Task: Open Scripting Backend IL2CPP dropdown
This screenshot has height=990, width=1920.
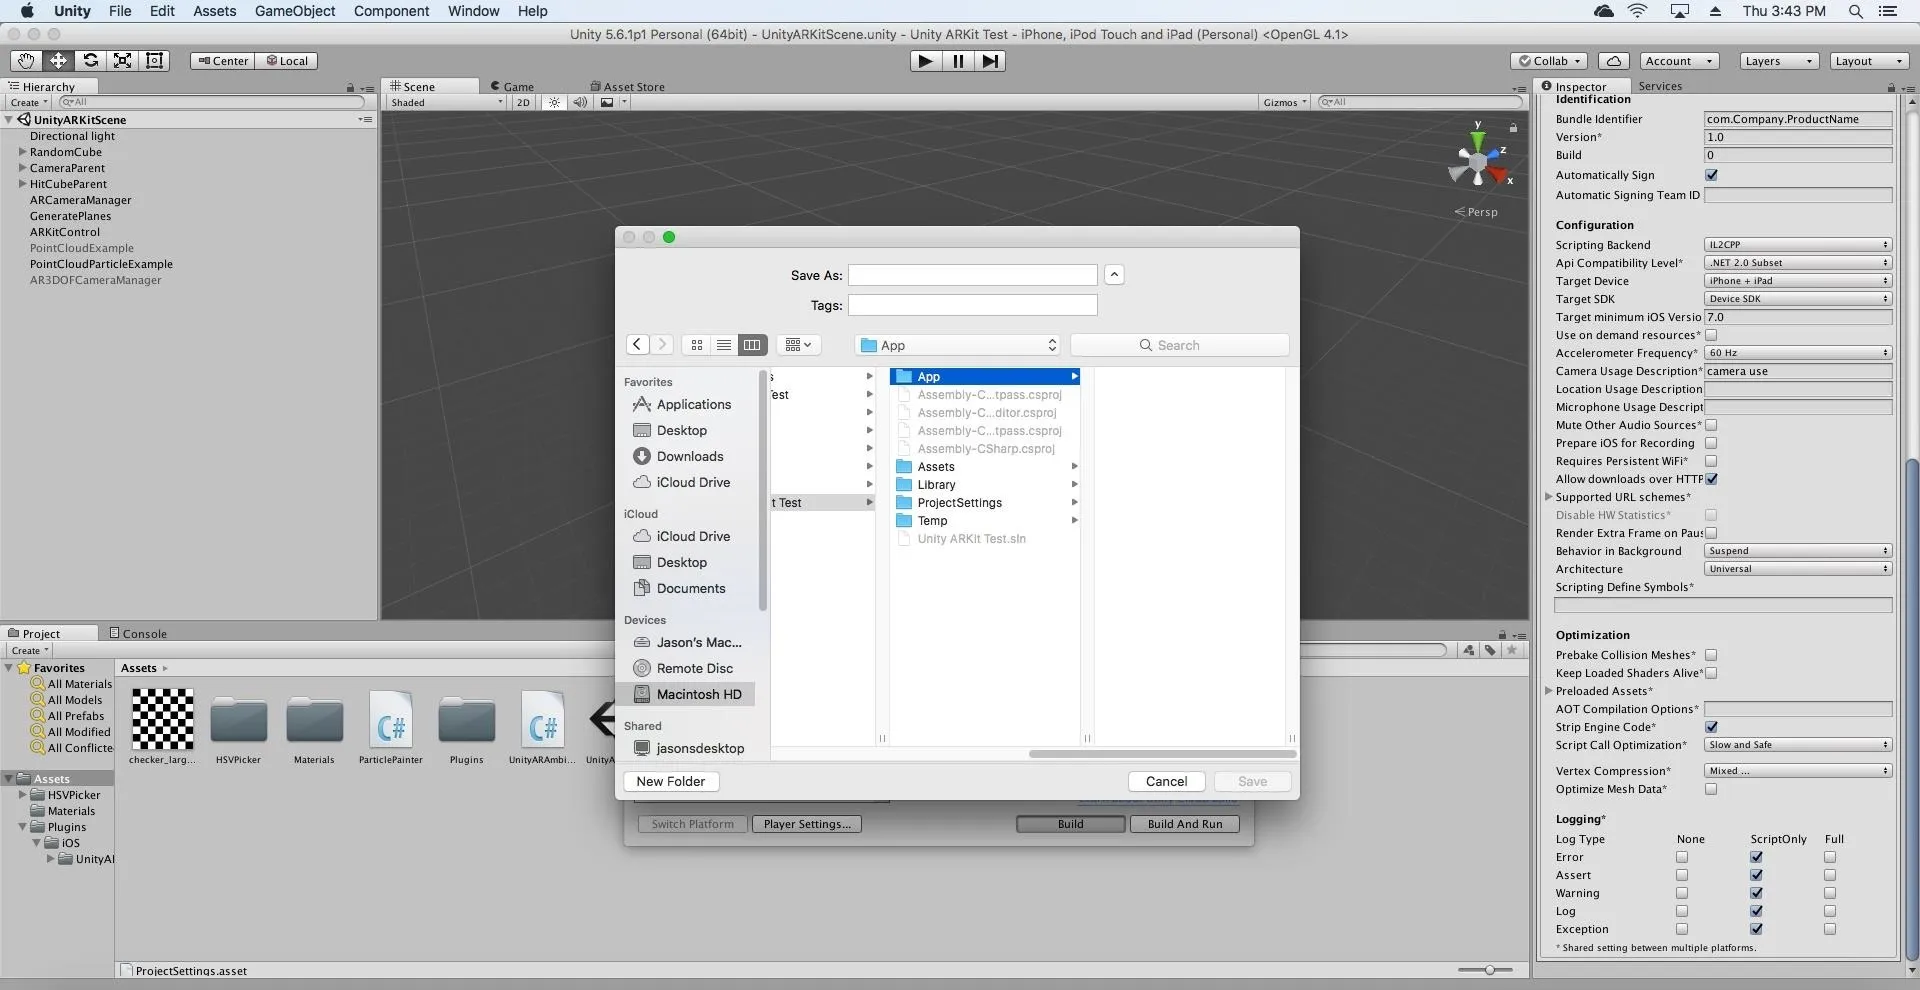Action: 1798,245
